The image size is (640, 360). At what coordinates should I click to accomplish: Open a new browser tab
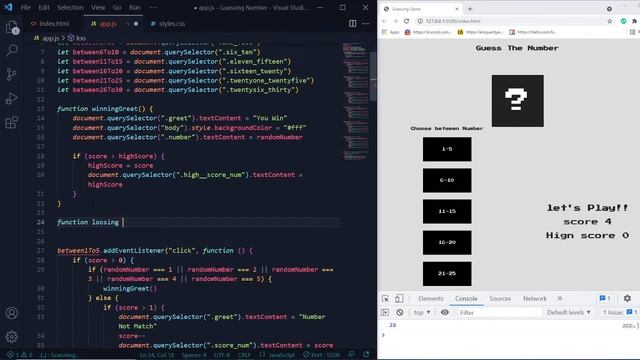[470, 9]
